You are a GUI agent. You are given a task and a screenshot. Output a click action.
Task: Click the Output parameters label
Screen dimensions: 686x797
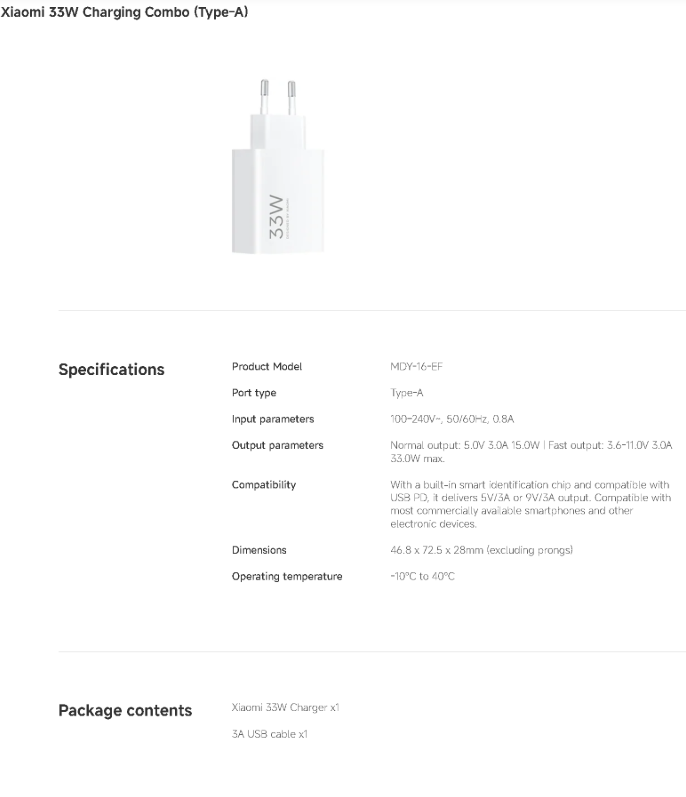click(x=277, y=445)
